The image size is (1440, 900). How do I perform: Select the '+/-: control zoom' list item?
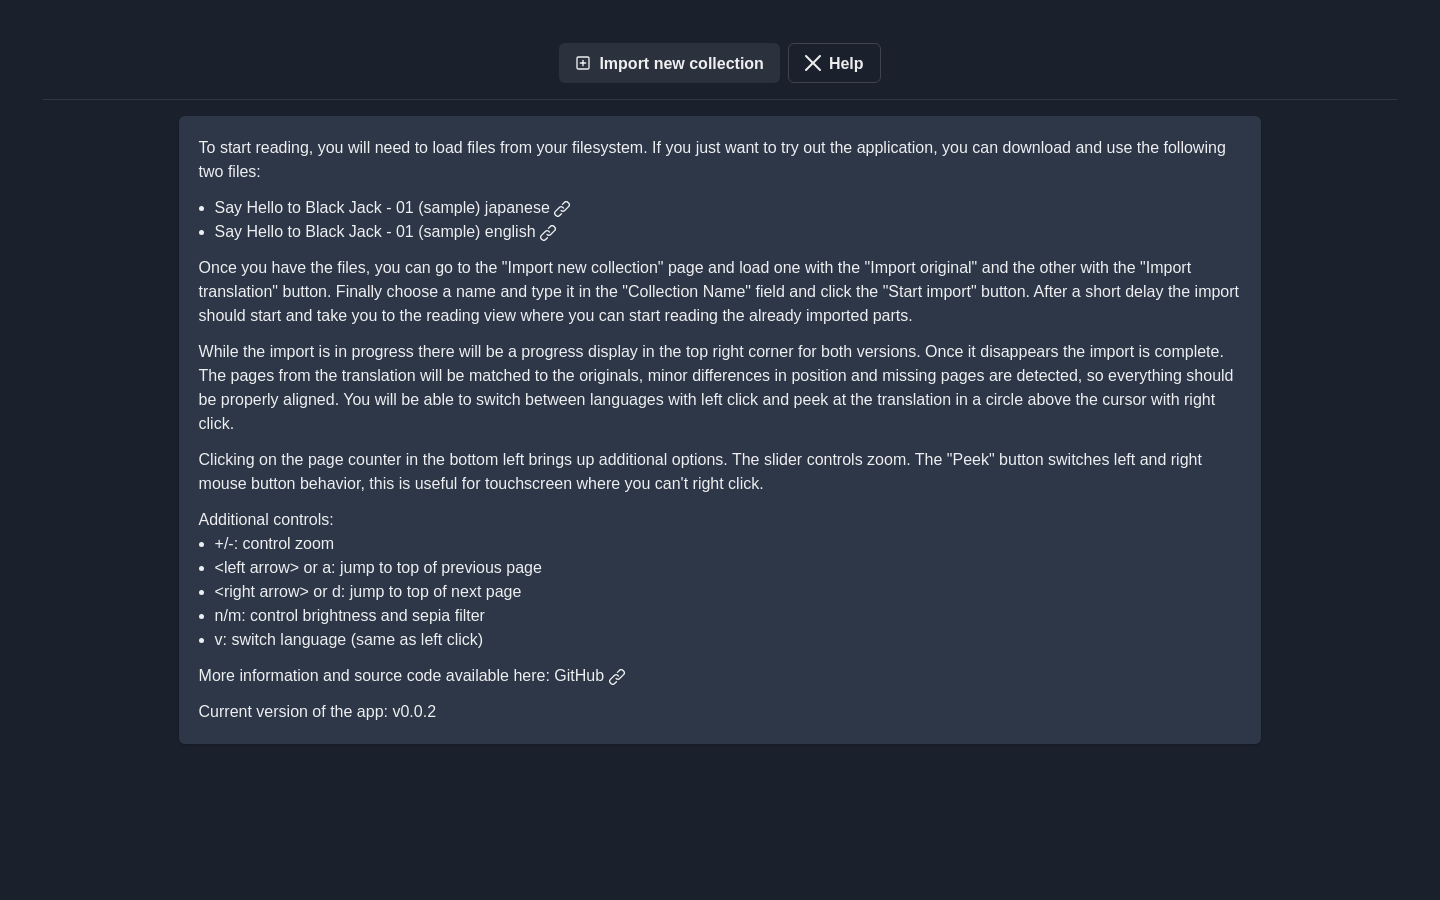(x=274, y=544)
